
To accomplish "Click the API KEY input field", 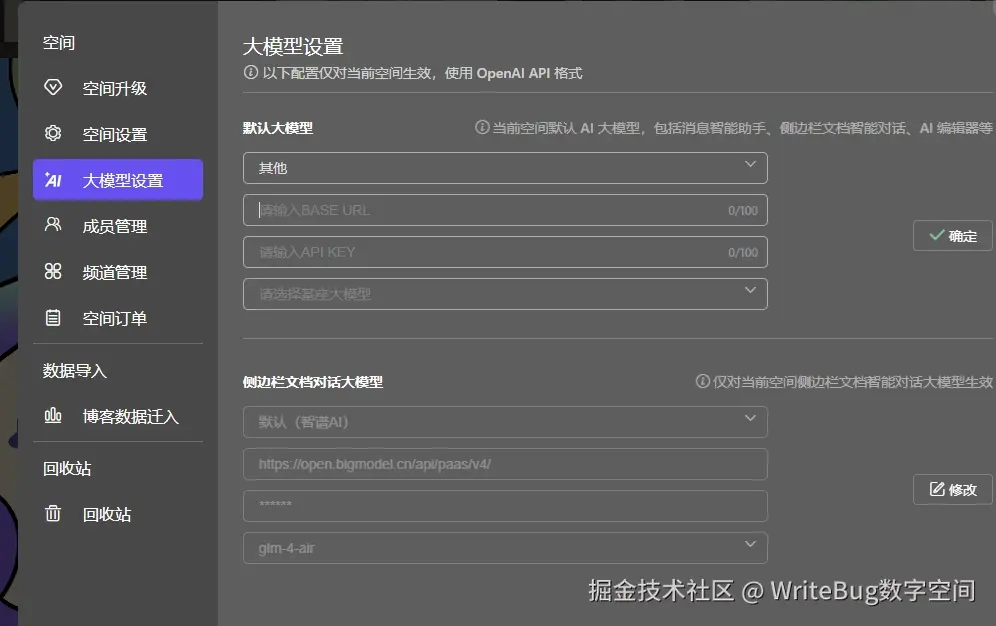I will click(x=505, y=251).
